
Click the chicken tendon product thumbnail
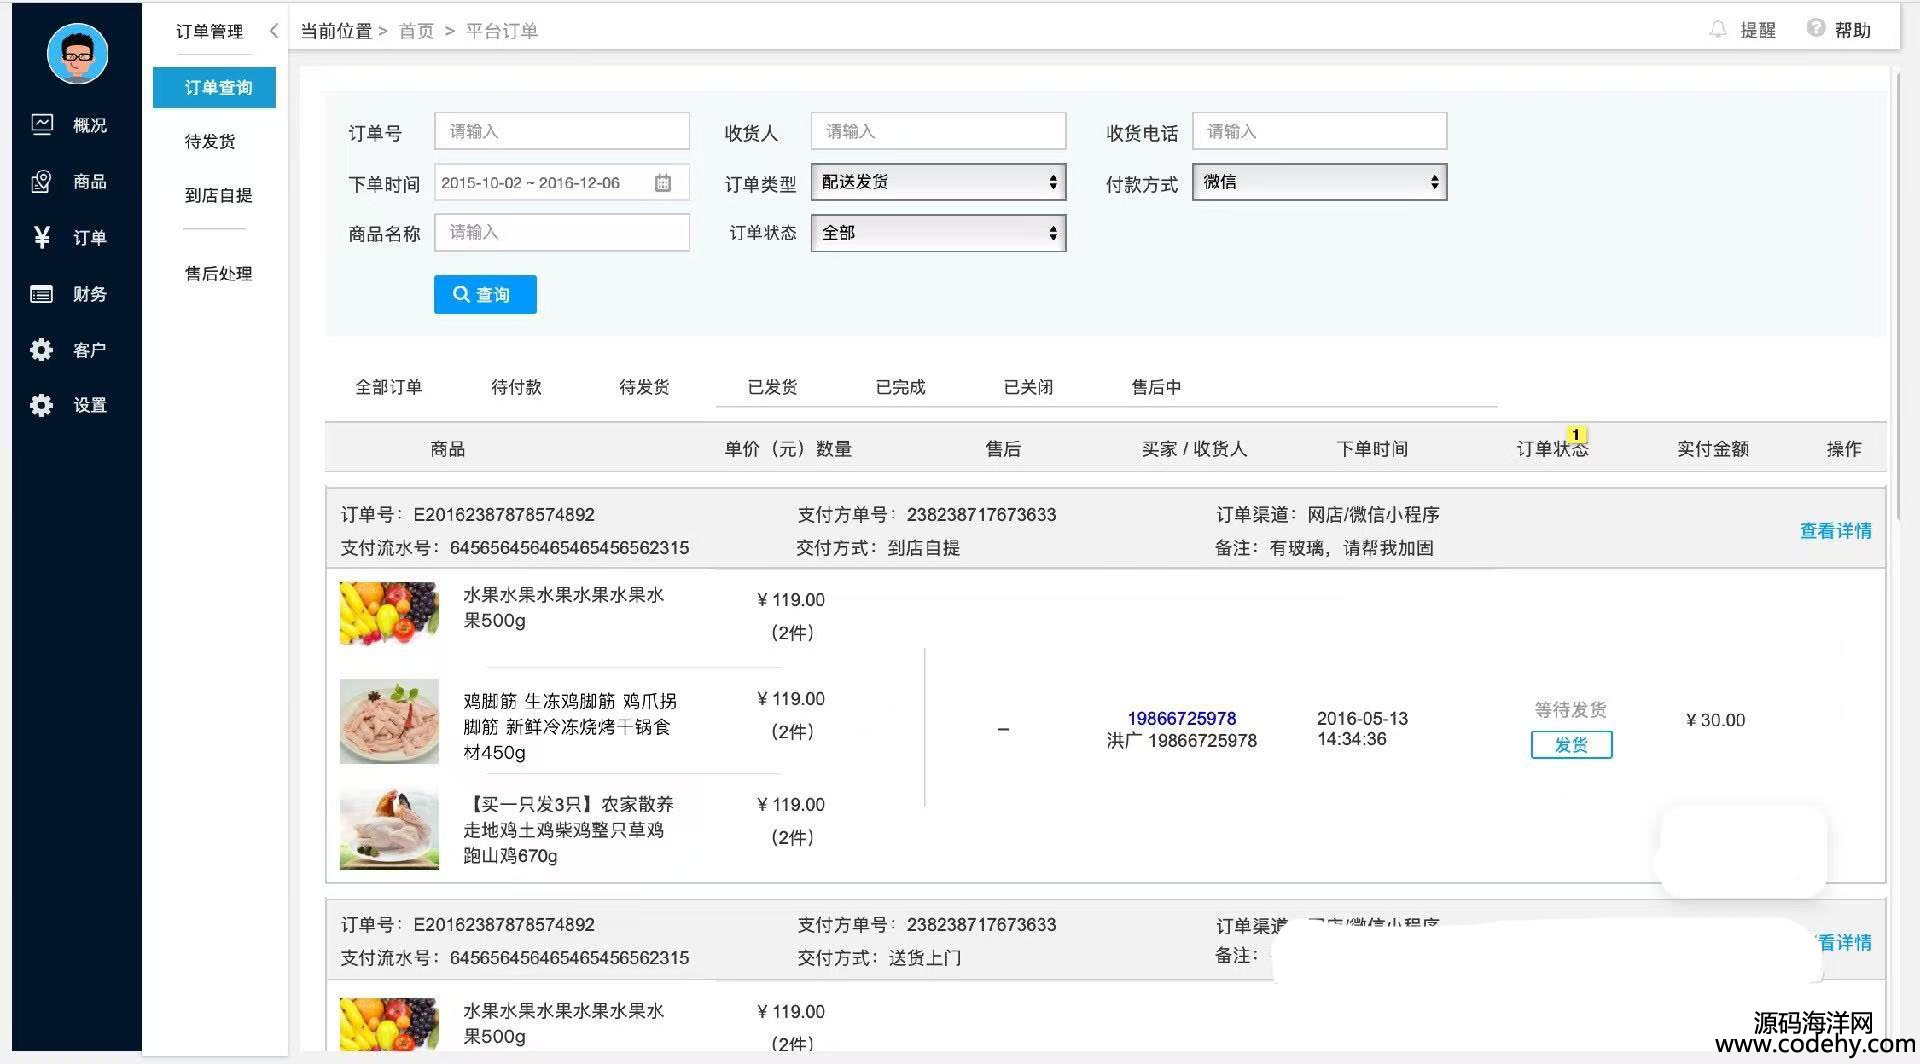coord(389,721)
